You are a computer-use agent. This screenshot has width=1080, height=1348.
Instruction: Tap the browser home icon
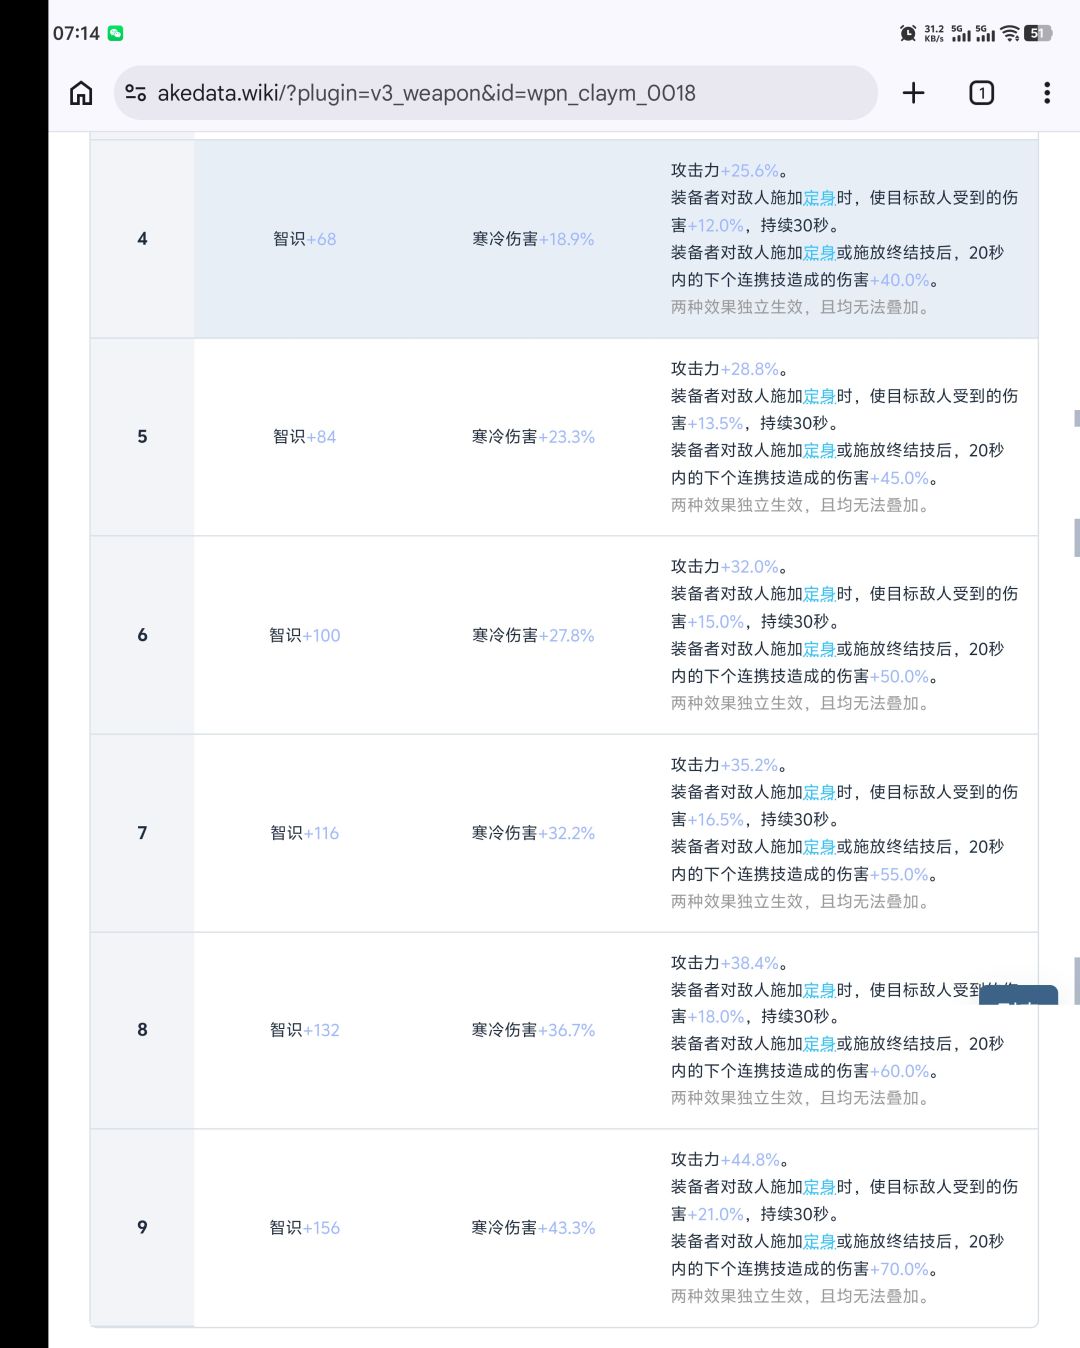coord(81,93)
